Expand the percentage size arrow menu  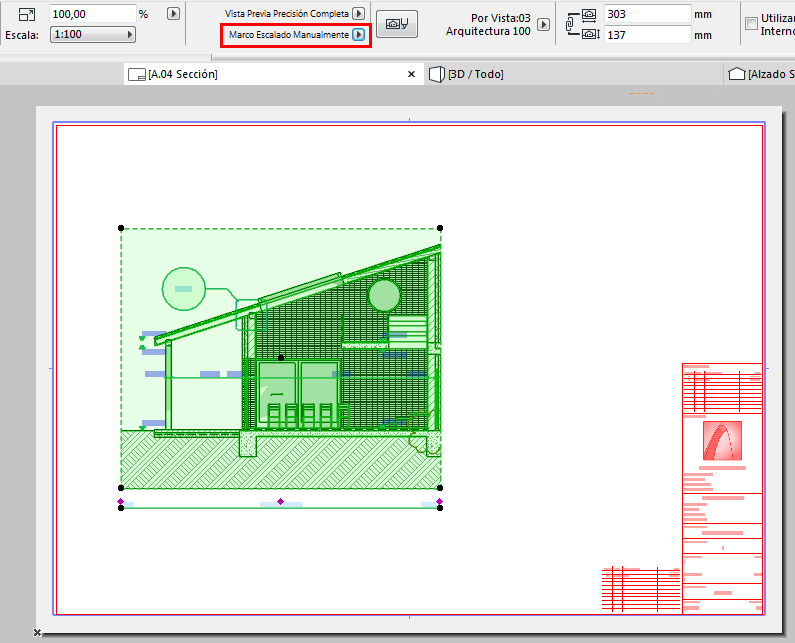pyautogui.click(x=173, y=14)
